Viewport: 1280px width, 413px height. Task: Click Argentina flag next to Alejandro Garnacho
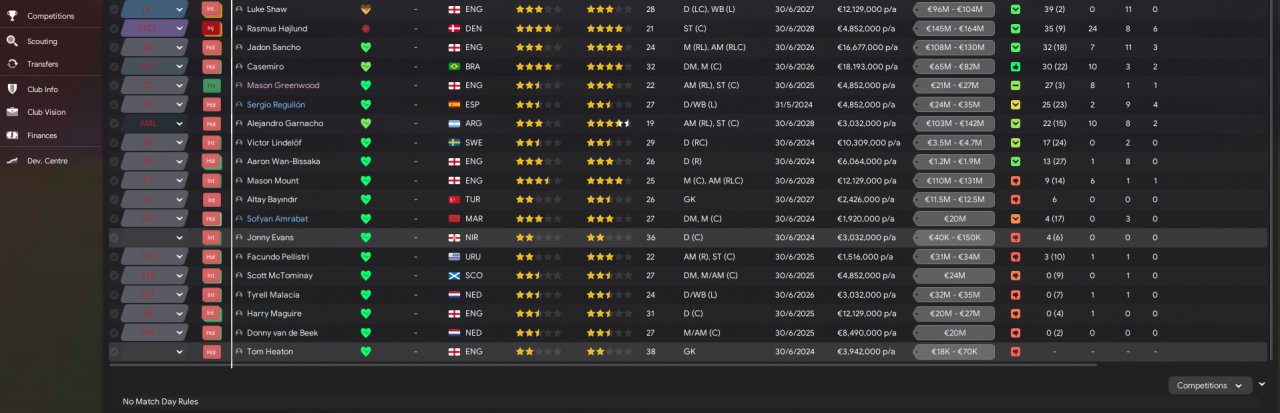click(x=455, y=124)
